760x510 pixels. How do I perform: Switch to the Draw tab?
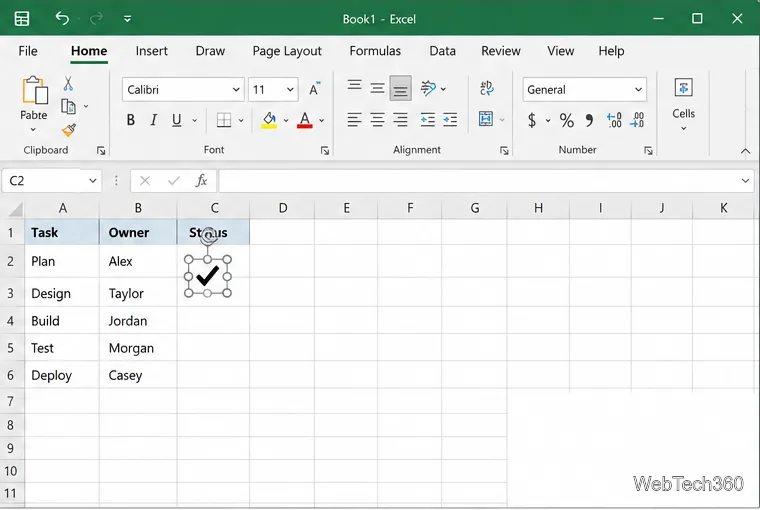coord(210,51)
